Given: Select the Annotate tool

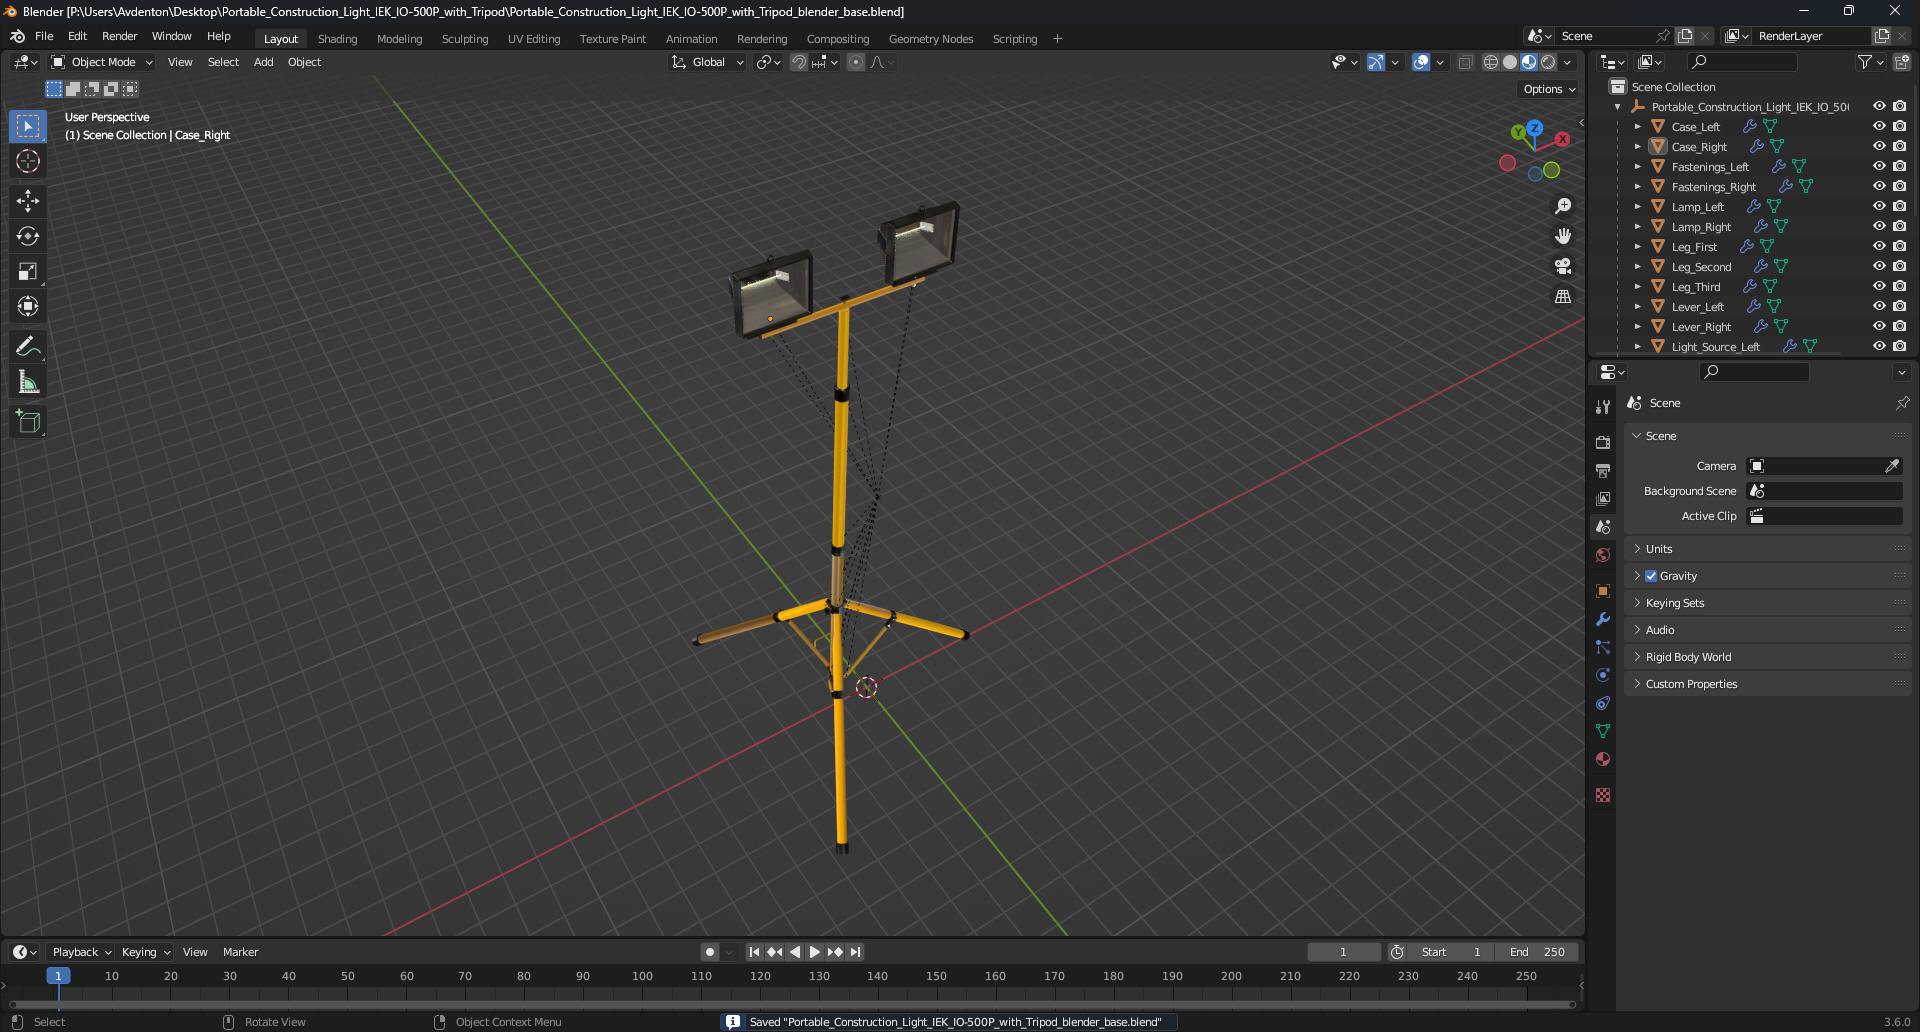Looking at the screenshot, I should tap(28, 347).
